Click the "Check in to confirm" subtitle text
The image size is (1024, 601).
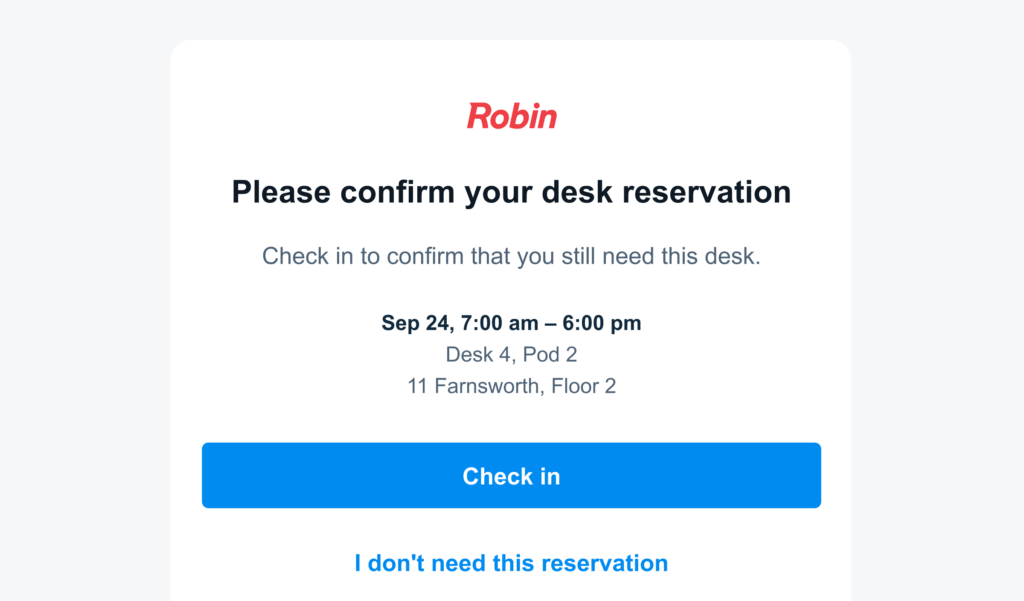pyautogui.click(x=511, y=256)
